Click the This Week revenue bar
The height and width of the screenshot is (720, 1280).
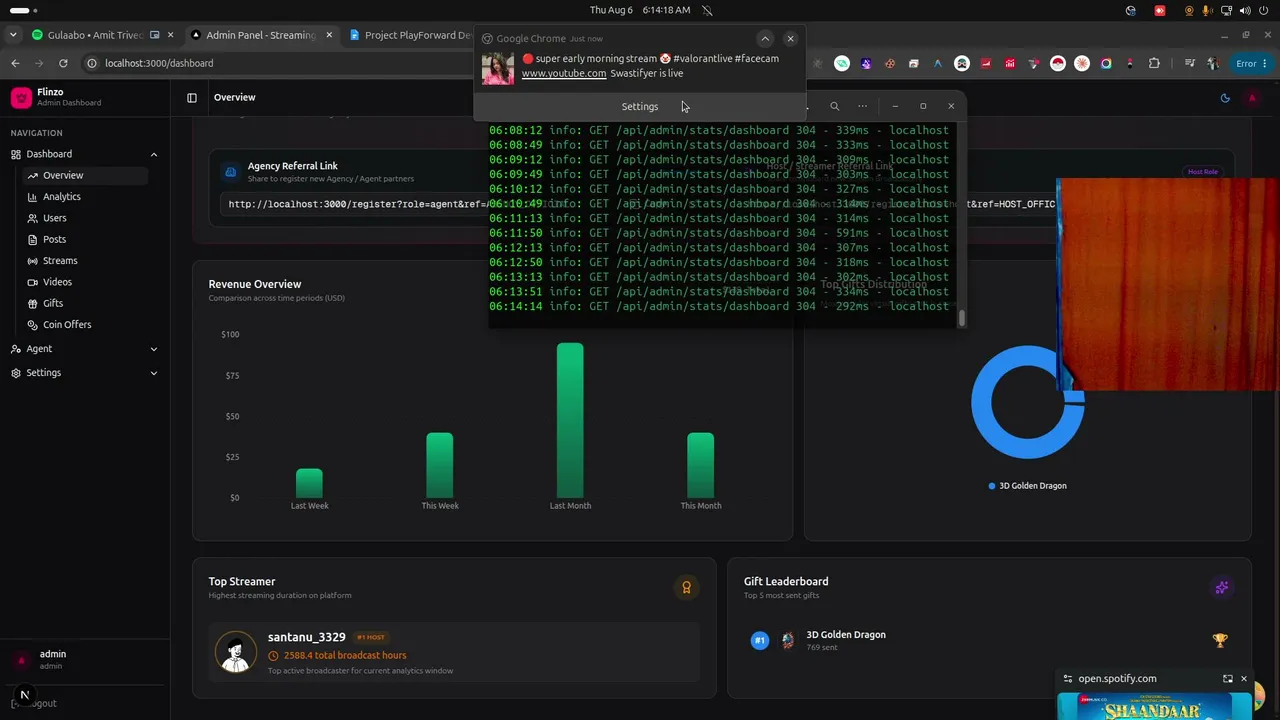click(440, 465)
